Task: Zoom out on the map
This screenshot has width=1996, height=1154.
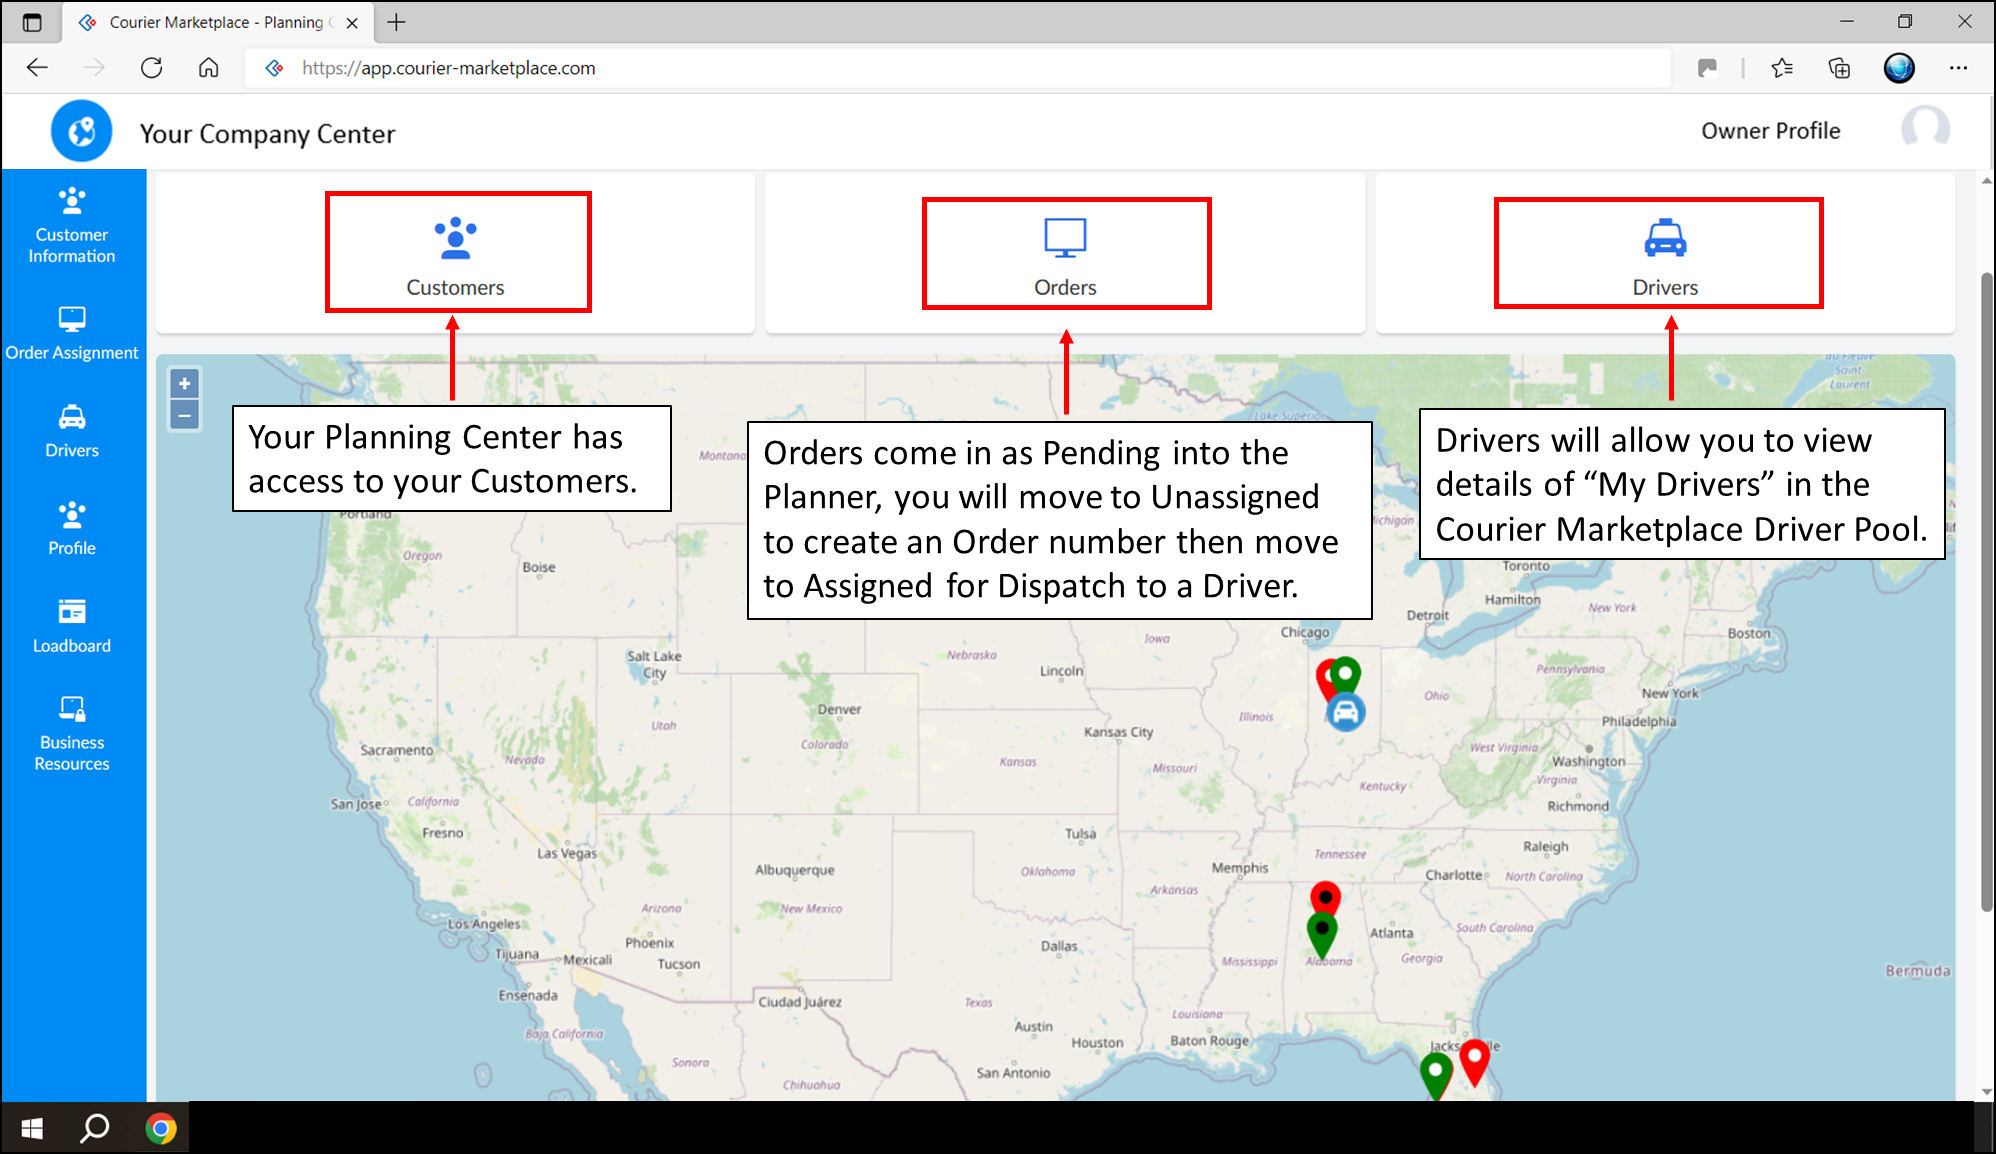Action: pyautogui.click(x=185, y=415)
